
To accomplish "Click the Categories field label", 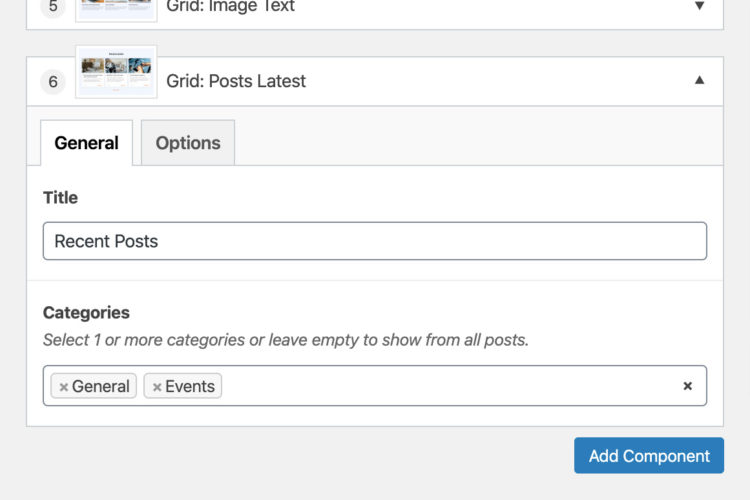I will click(86, 313).
